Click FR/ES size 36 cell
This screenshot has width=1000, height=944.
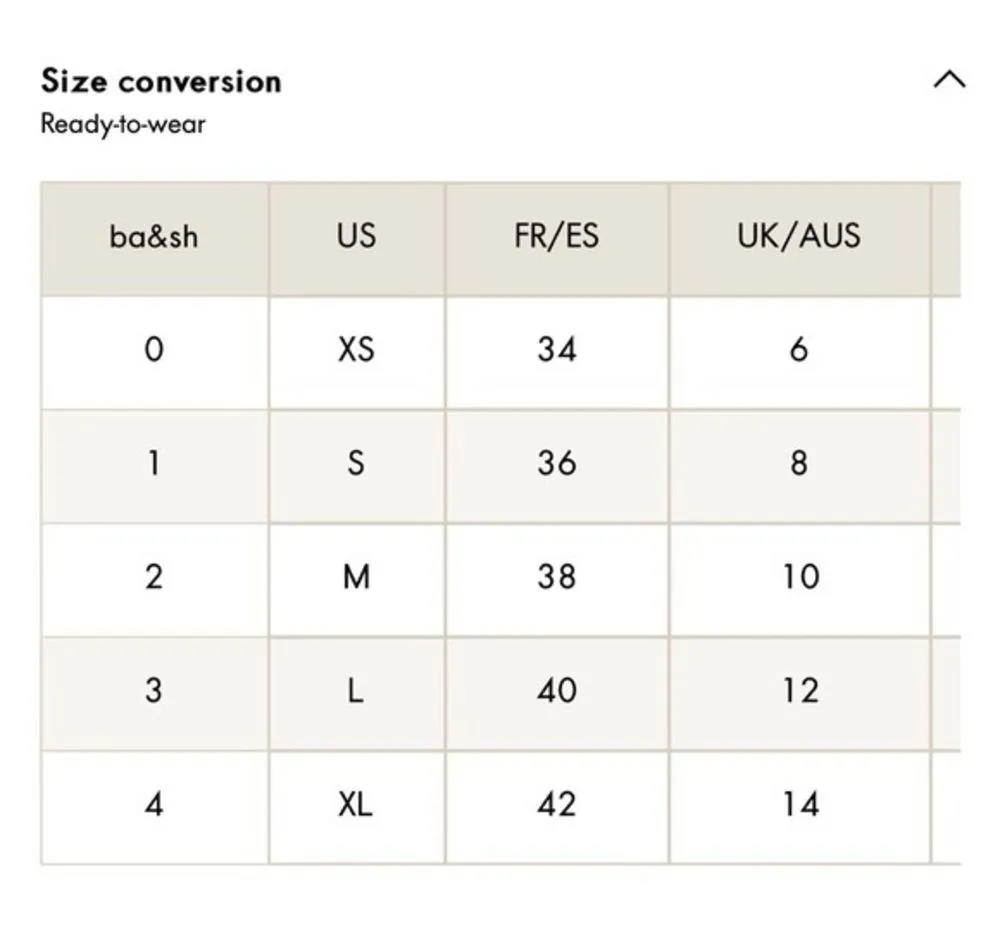(x=556, y=464)
